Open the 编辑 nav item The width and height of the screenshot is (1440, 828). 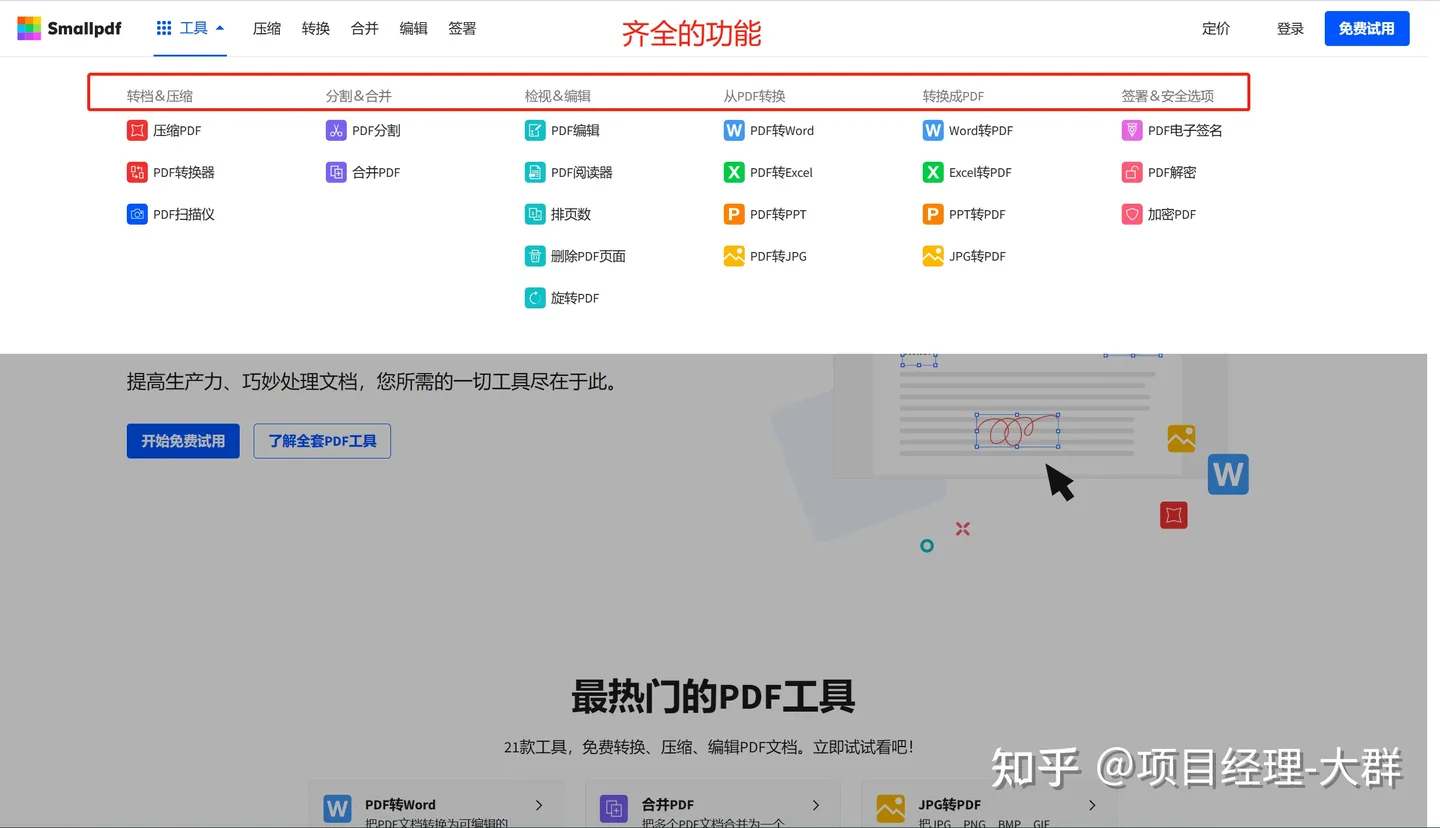(414, 29)
